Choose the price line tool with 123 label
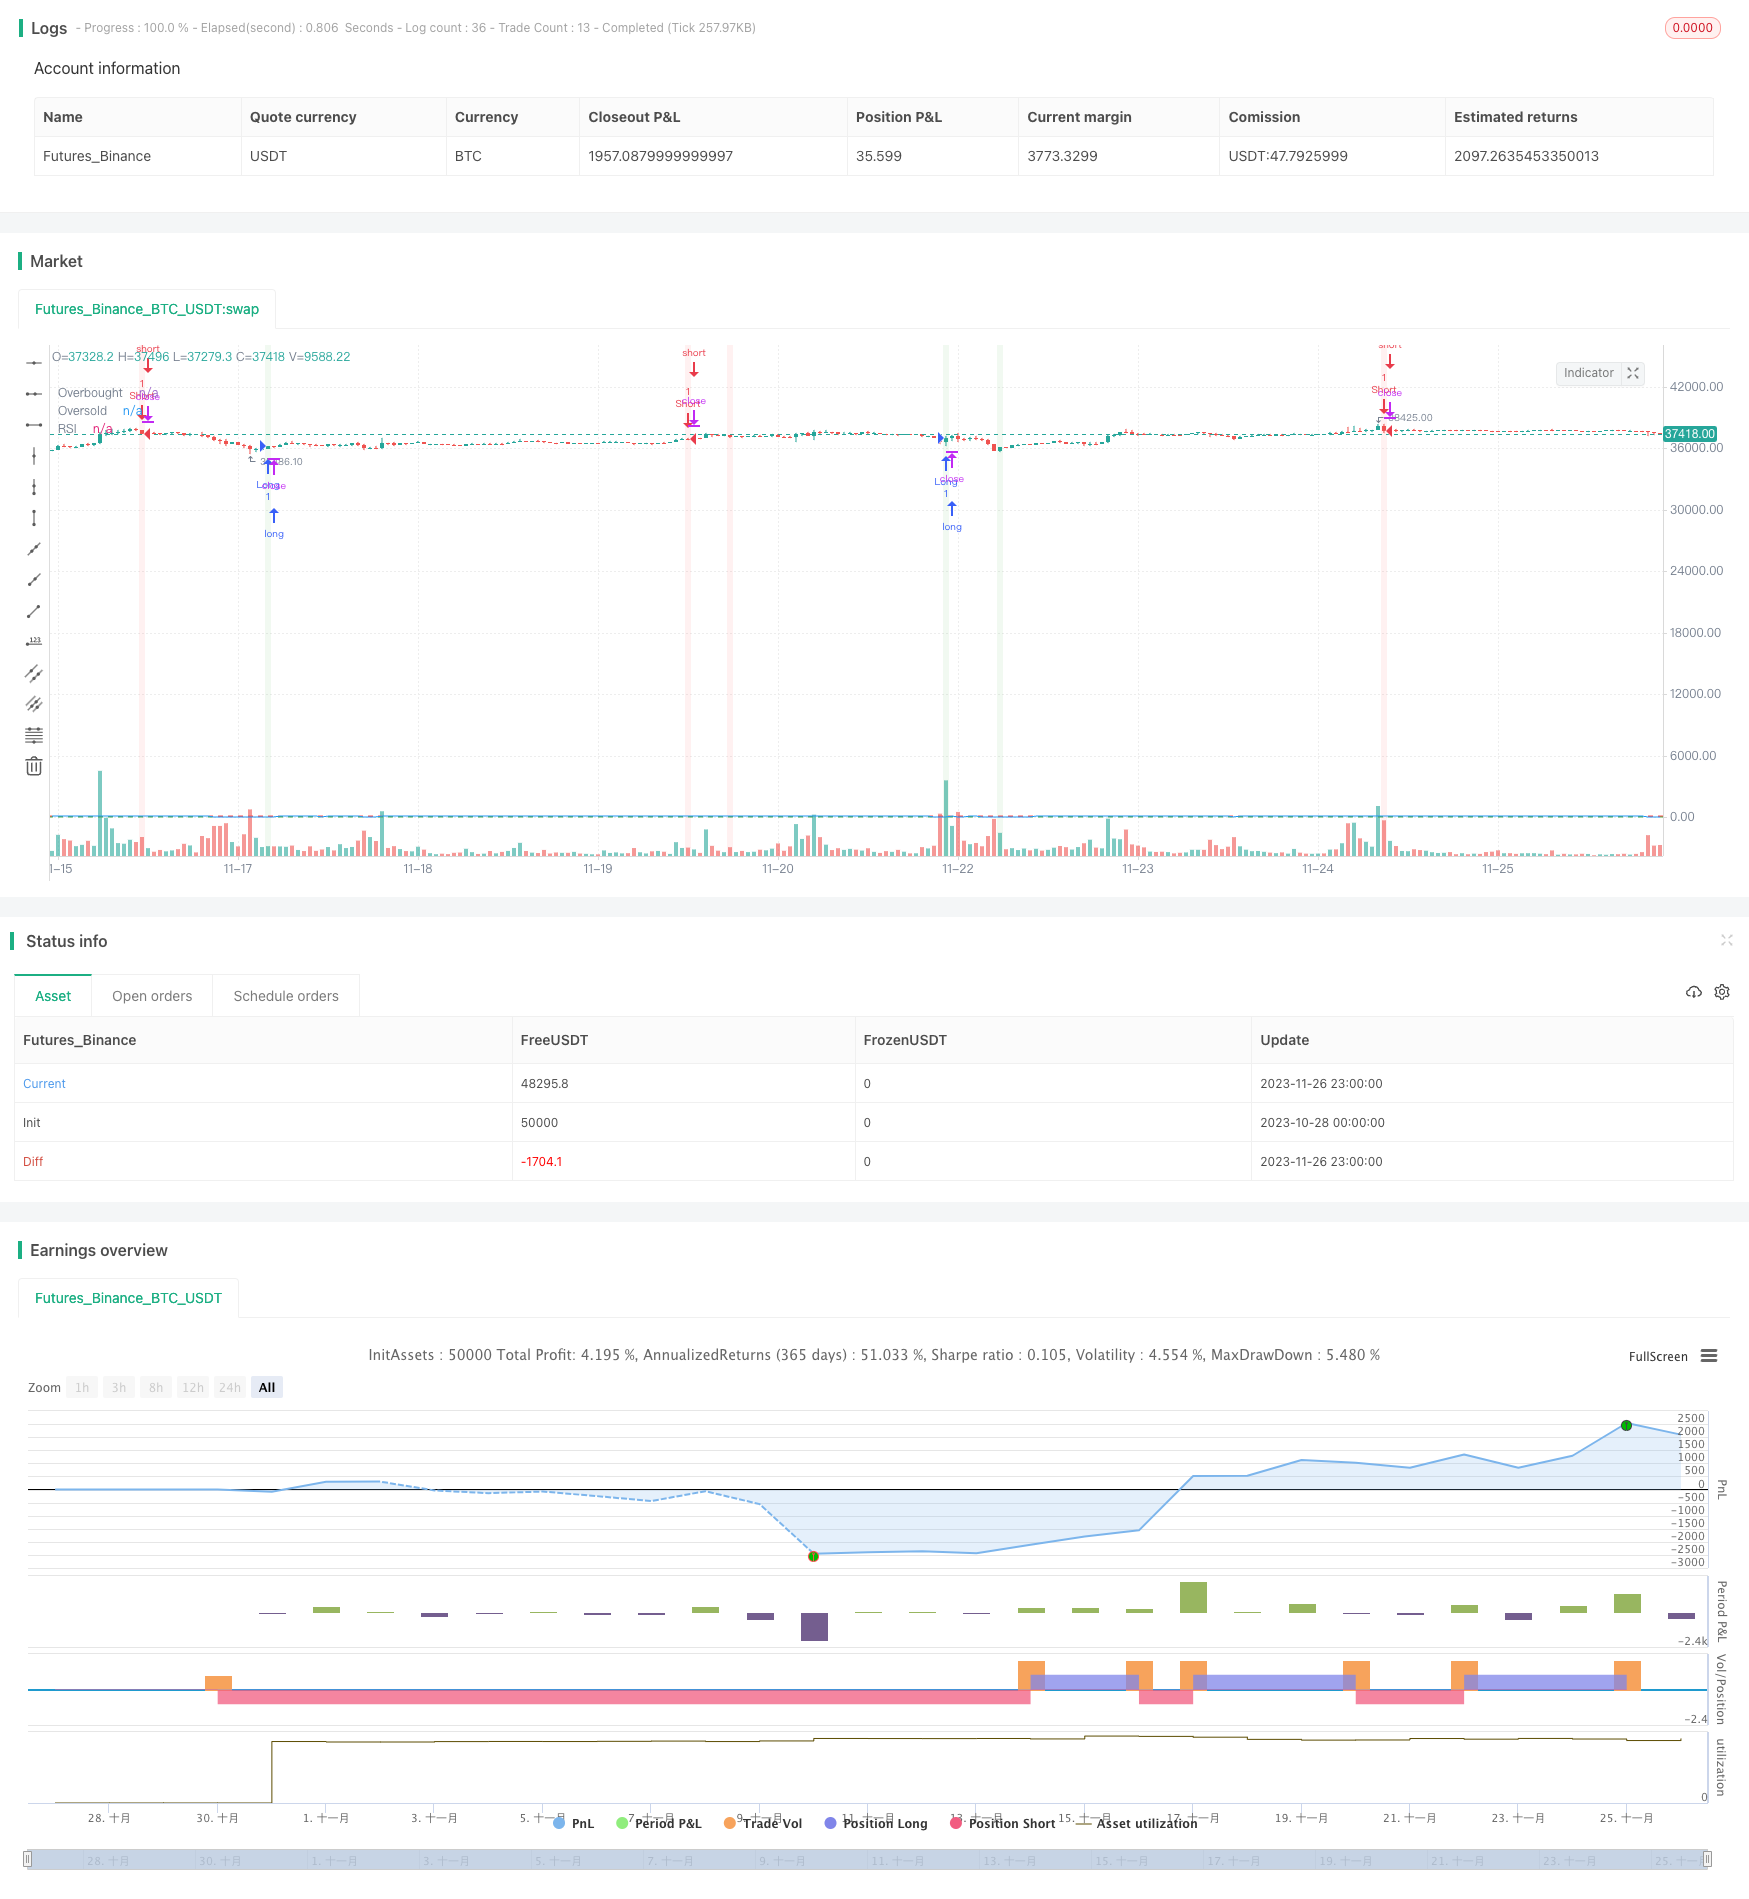This screenshot has height=1899, width=1749. [34, 642]
